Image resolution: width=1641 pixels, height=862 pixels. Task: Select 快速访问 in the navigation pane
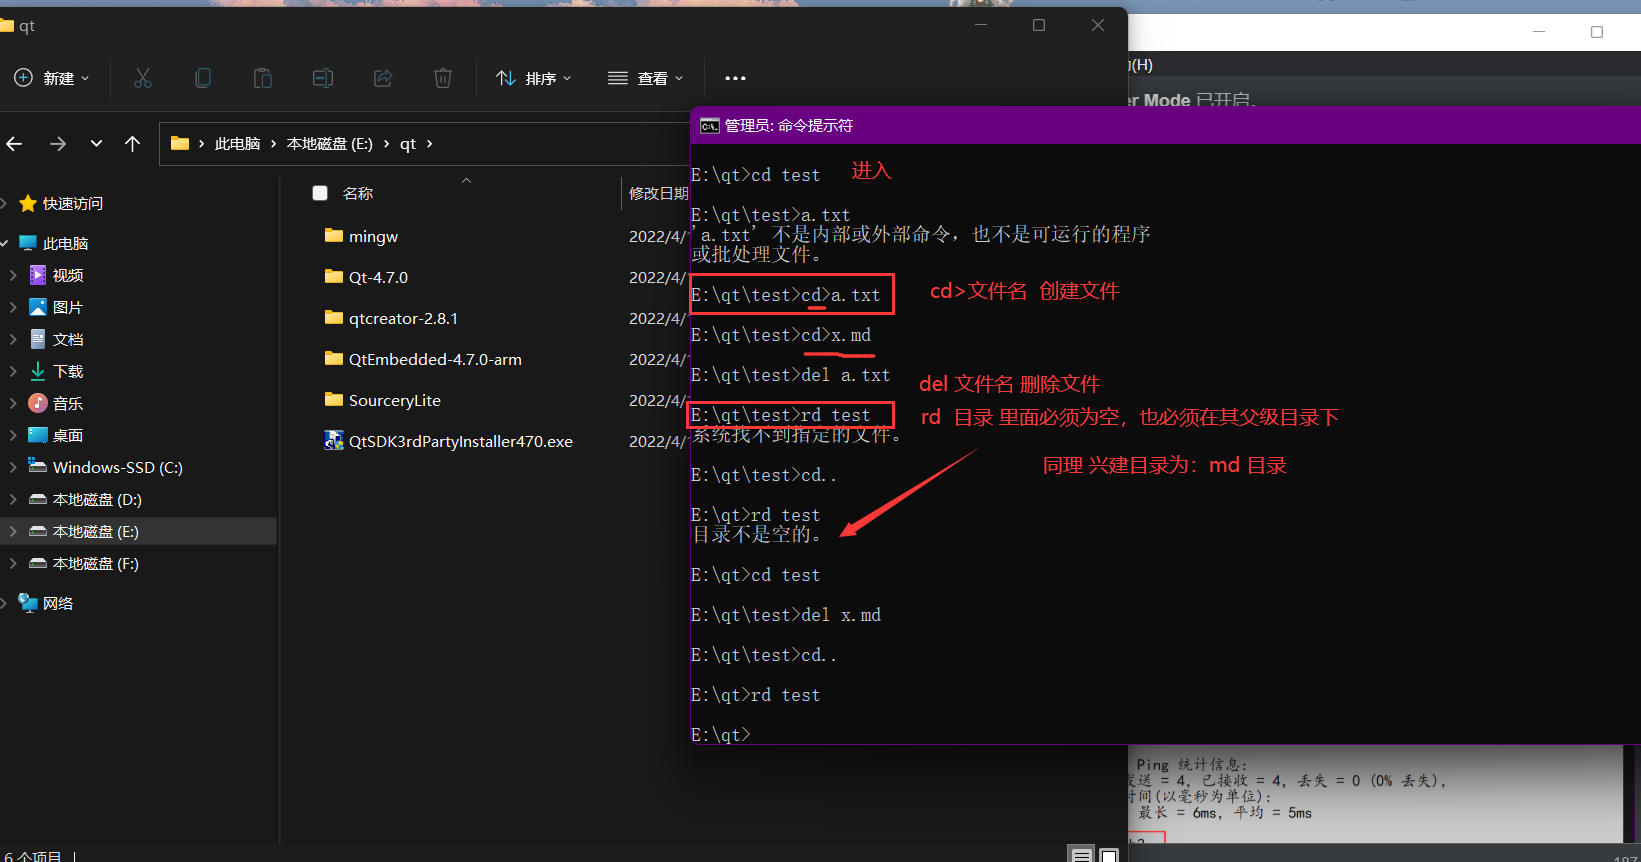pos(72,203)
